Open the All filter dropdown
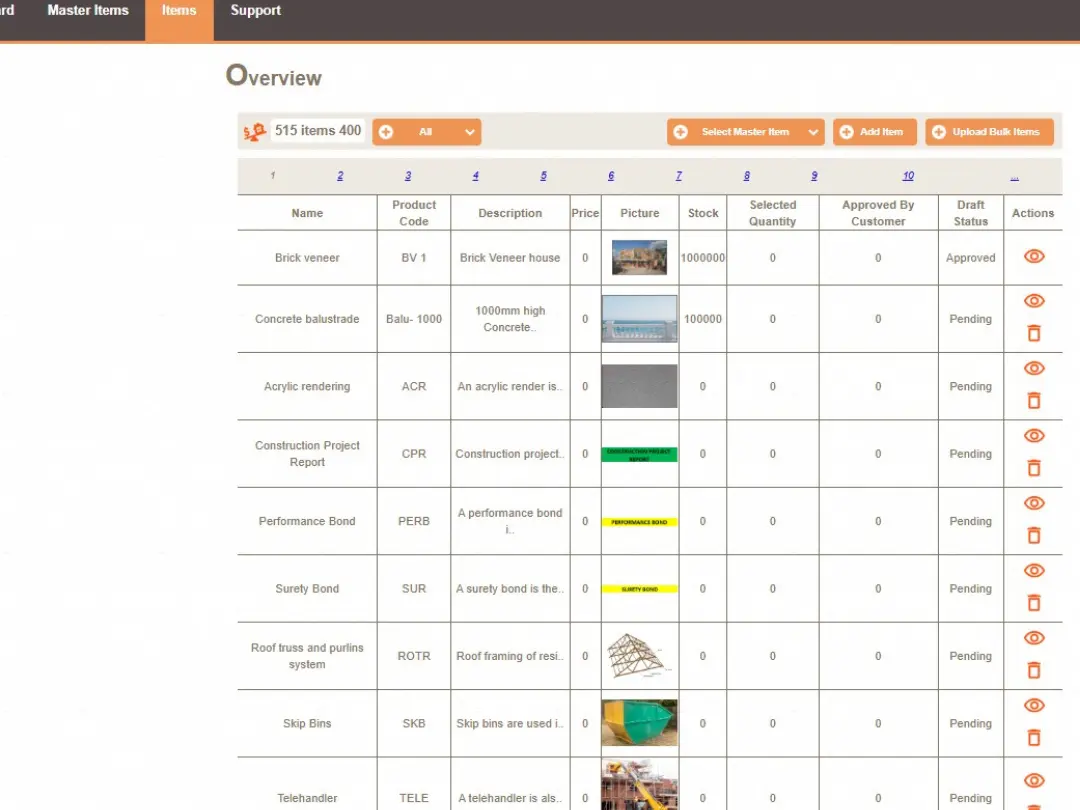The height and width of the screenshot is (810, 1080). tap(427, 132)
